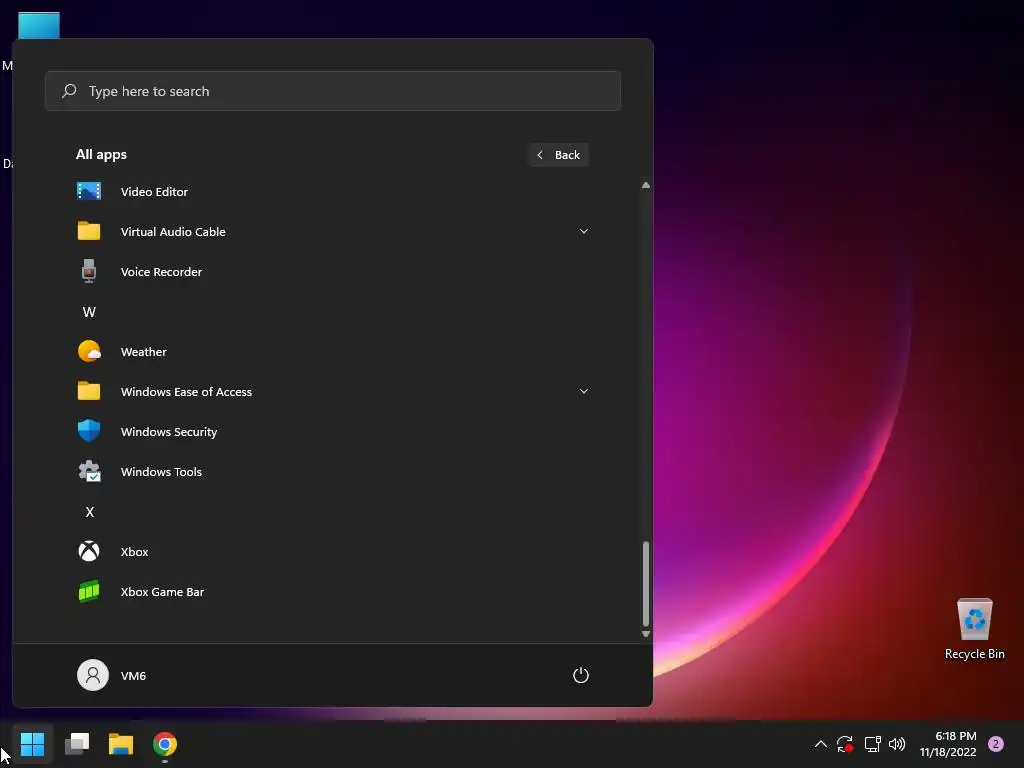Open the Video Editor app icon
Screen dimensions: 1024x768
89,191
